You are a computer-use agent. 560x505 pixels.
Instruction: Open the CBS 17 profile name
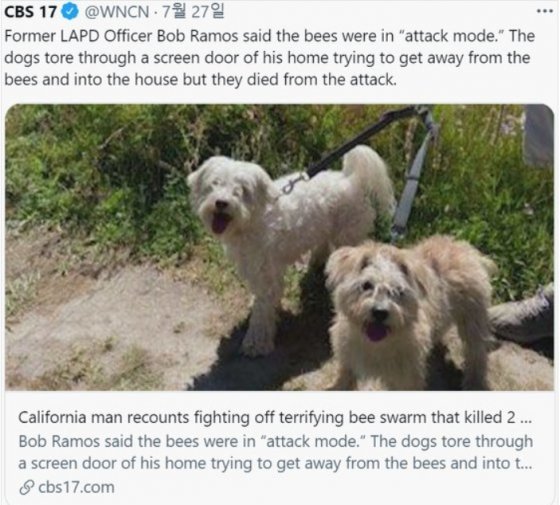tap(31, 12)
